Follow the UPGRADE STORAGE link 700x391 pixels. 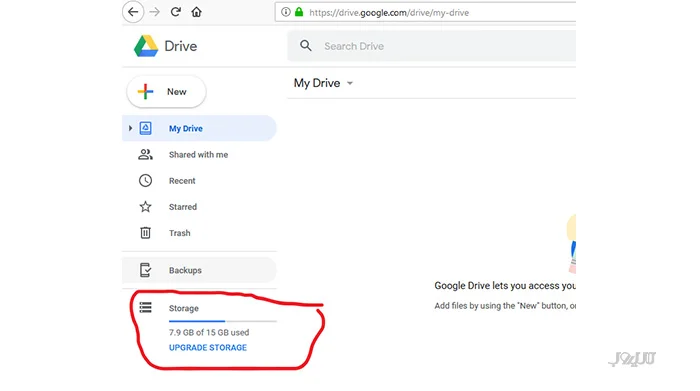[208, 348]
